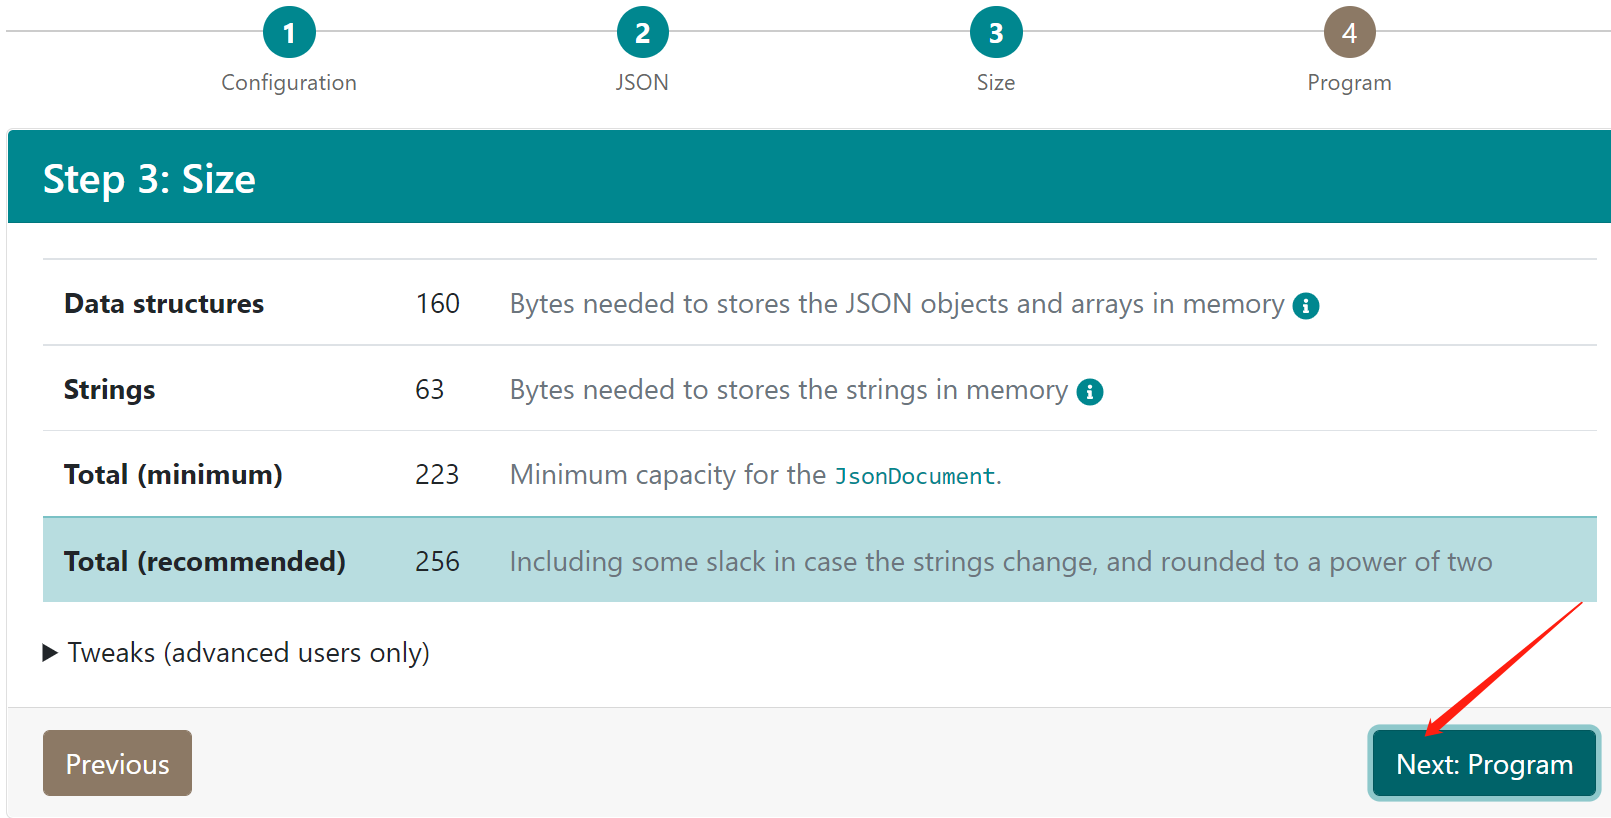Click the disclosure triangle before Tweaks

click(48, 652)
